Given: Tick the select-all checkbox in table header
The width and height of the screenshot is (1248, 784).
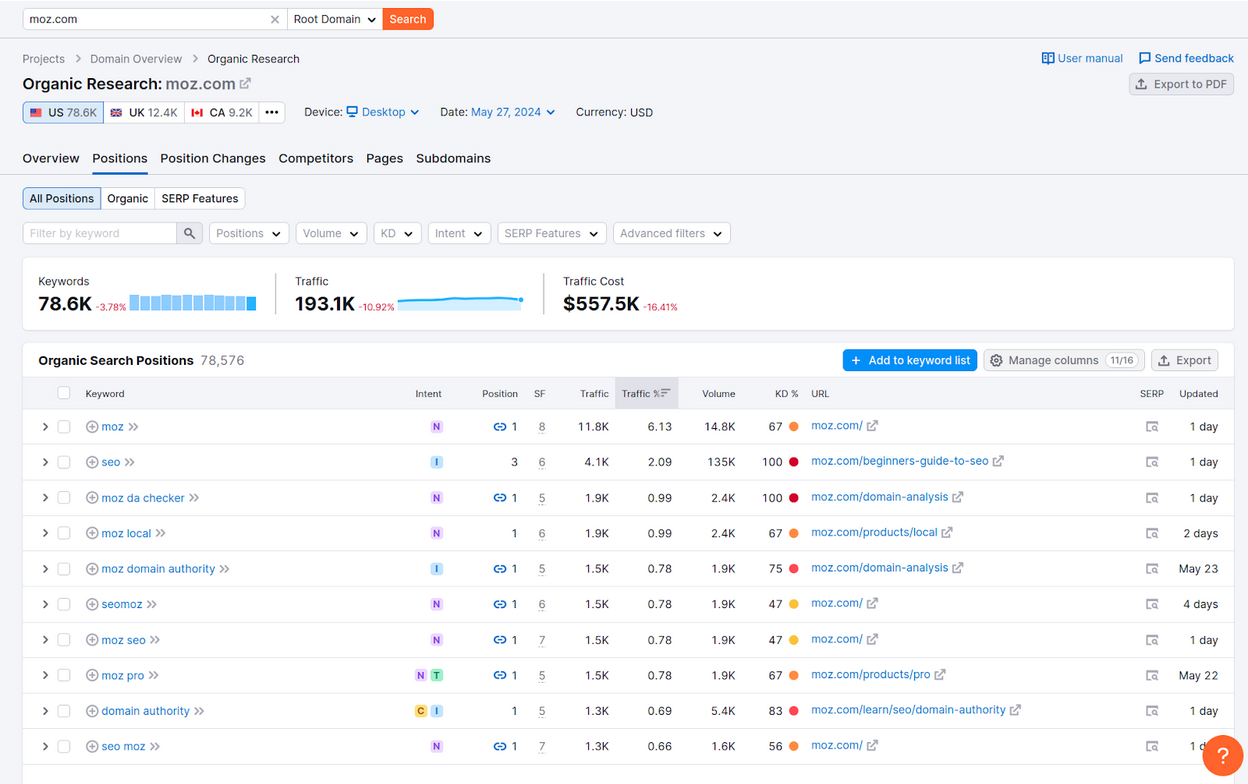Looking at the screenshot, I should 64,393.
